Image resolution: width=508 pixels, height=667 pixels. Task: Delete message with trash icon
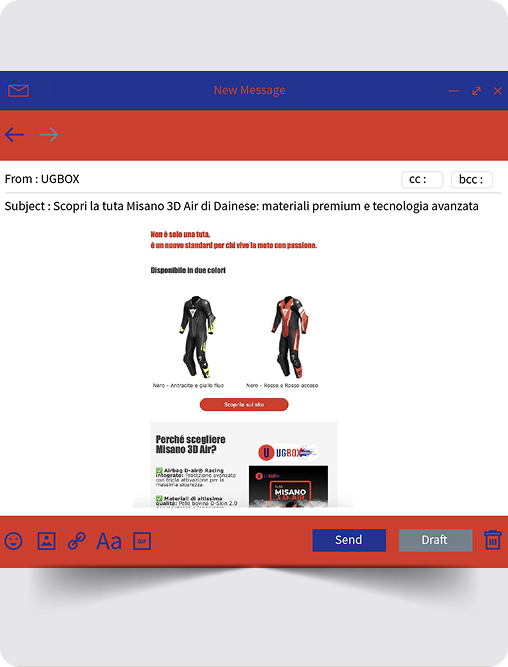tap(493, 540)
